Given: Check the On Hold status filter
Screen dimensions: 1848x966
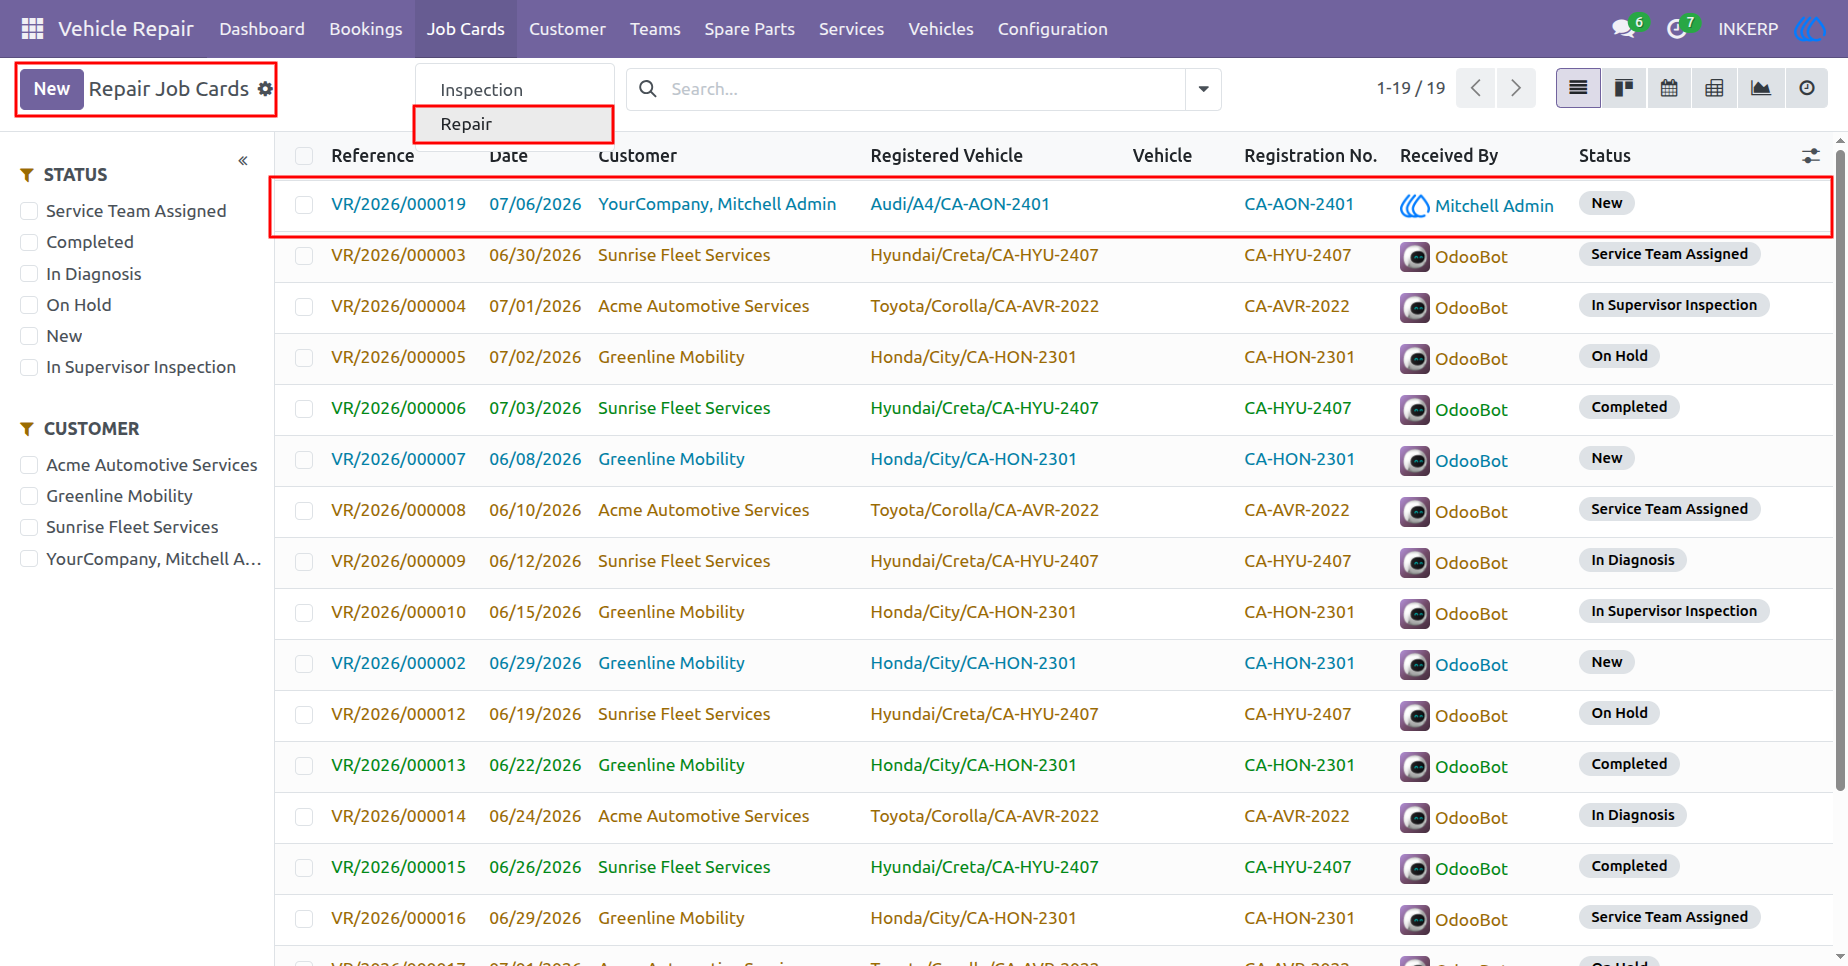Looking at the screenshot, I should tap(29, 305).
